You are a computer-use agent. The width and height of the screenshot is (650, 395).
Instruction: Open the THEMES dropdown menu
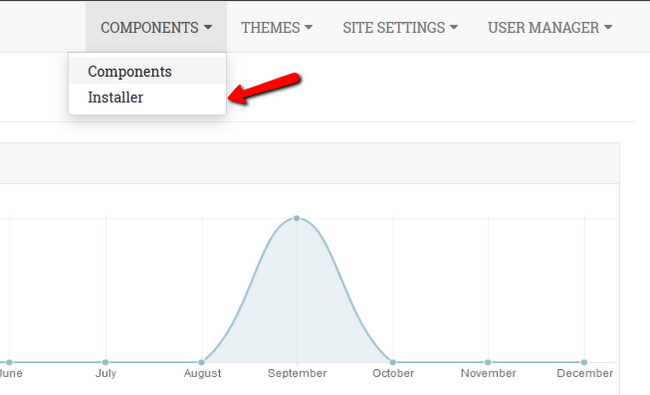(277, 27)
